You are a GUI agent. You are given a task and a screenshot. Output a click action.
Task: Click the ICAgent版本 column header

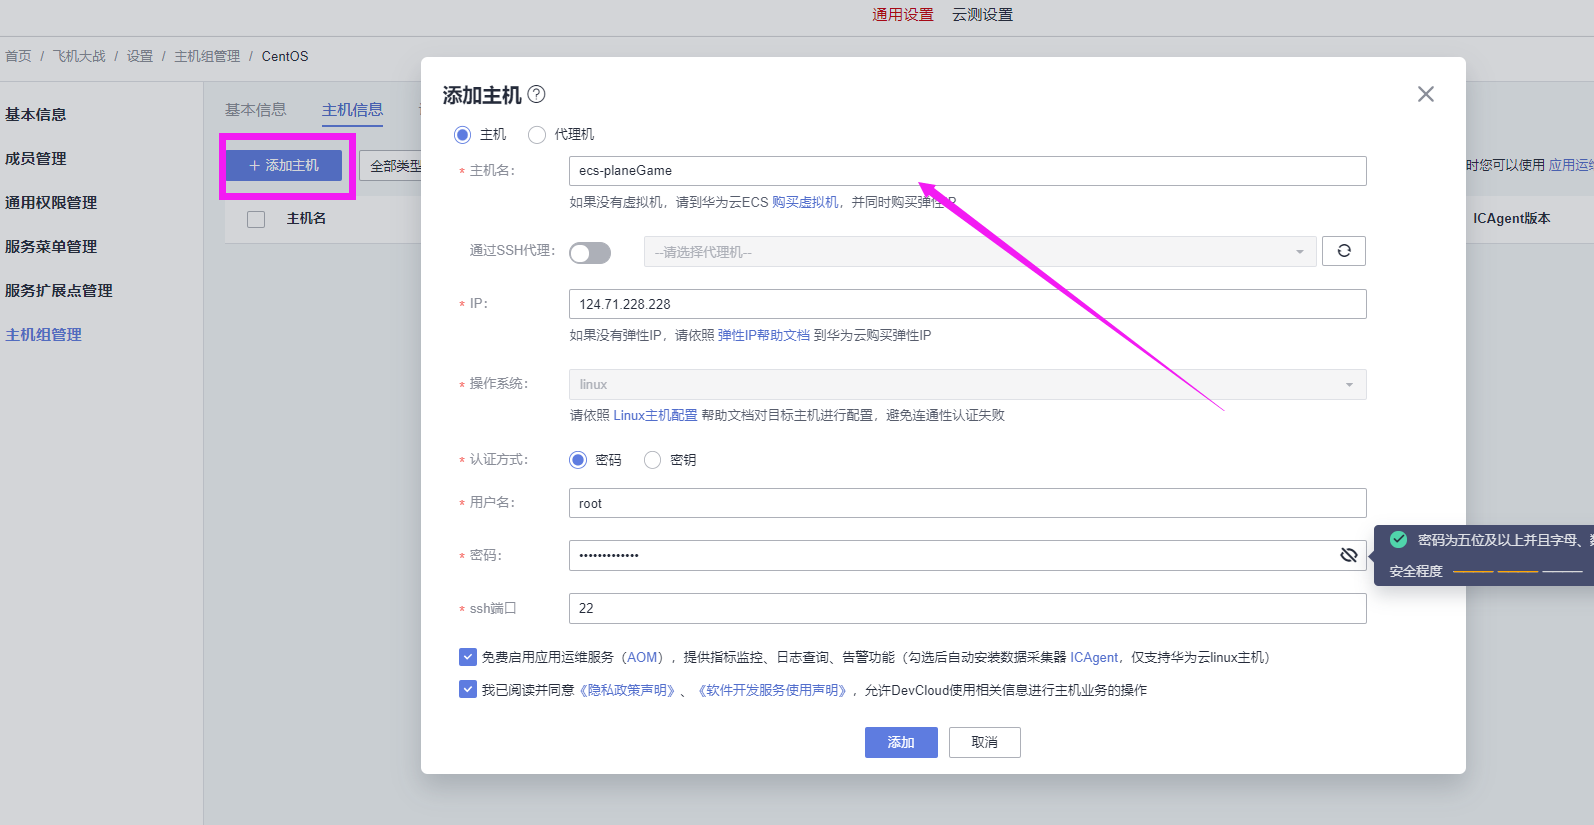1511,218
